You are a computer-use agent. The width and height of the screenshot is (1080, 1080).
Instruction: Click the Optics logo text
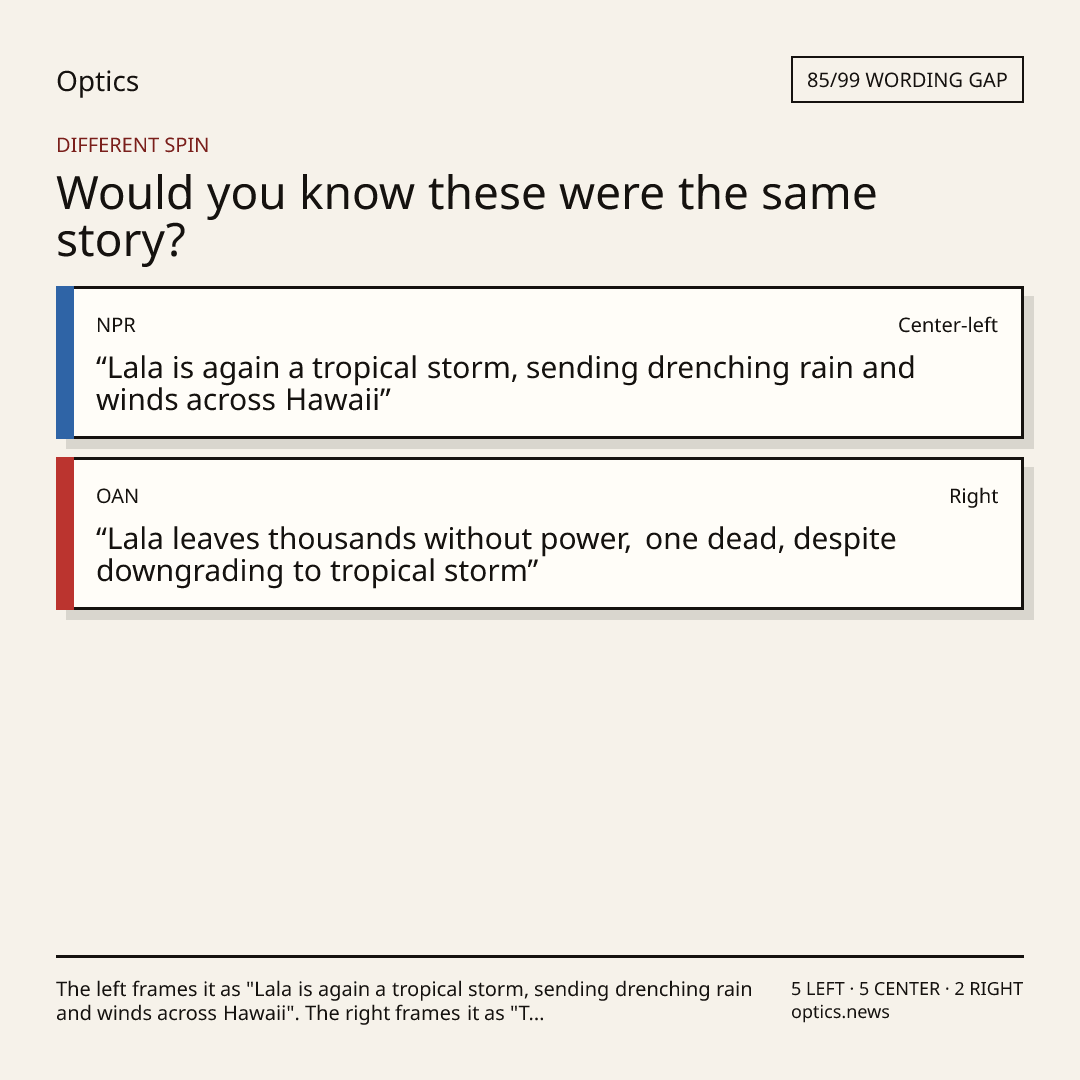pyautogui.click(x=97, y=82)
